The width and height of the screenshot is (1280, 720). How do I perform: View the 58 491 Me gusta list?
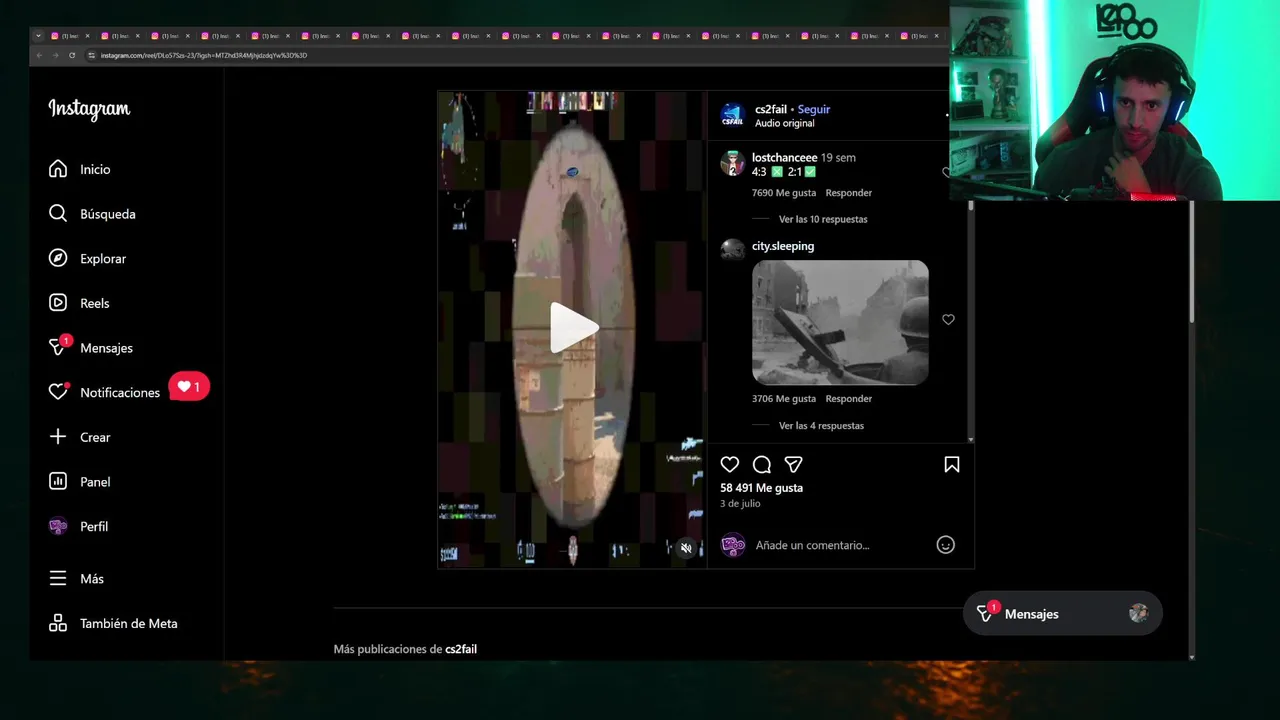tap(761, 488)
